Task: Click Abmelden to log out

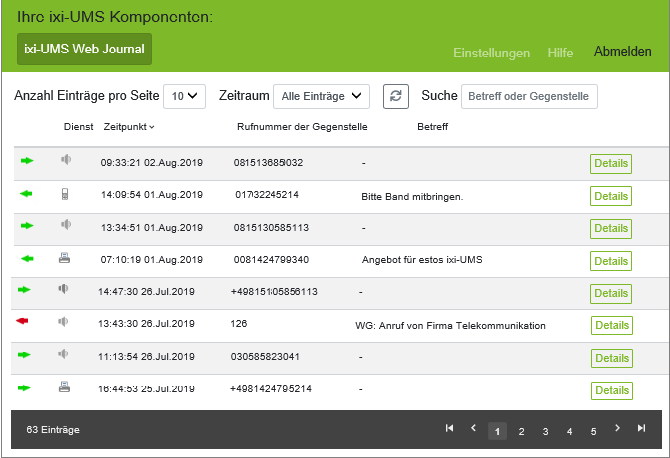Action: click(x=622, y=52)
